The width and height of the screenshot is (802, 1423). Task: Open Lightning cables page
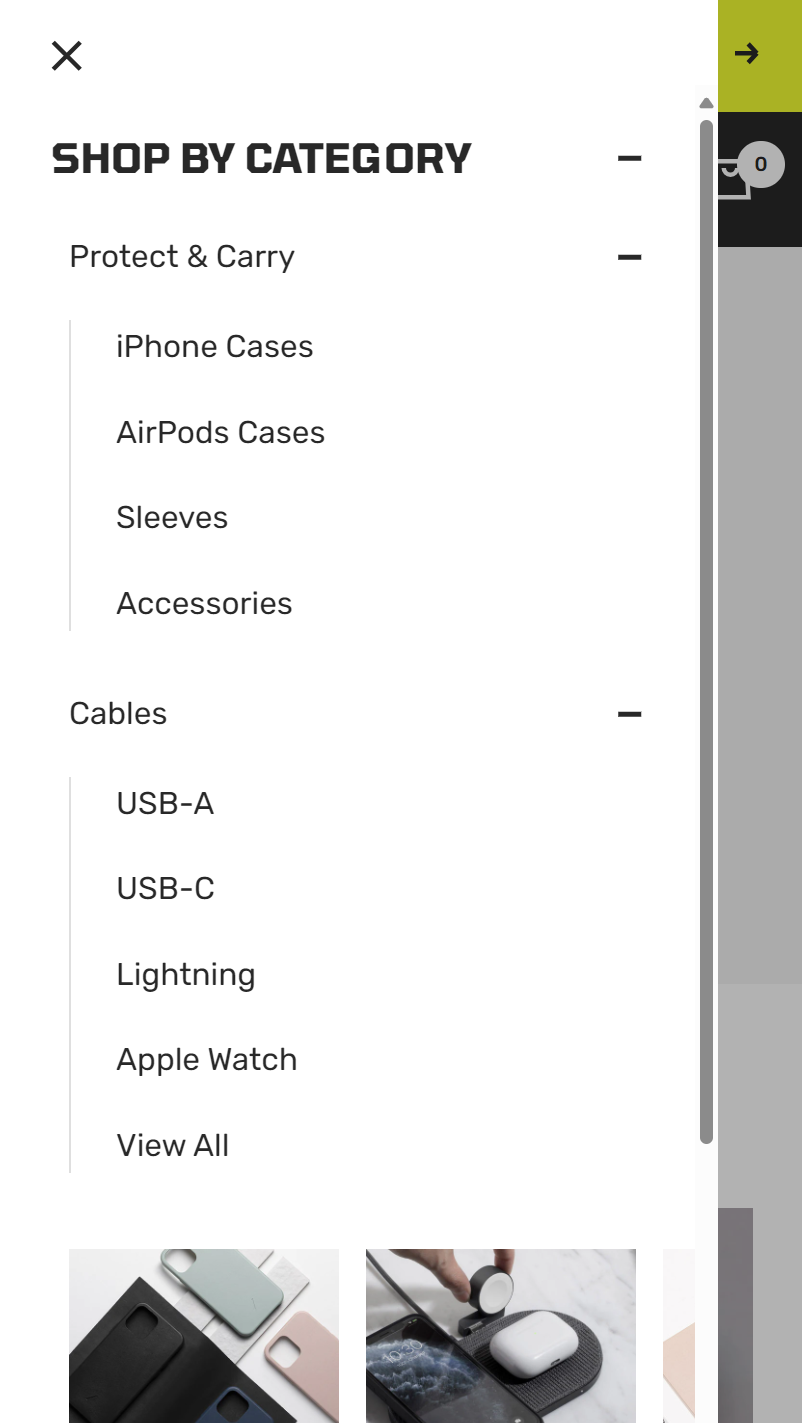[186, 975]
